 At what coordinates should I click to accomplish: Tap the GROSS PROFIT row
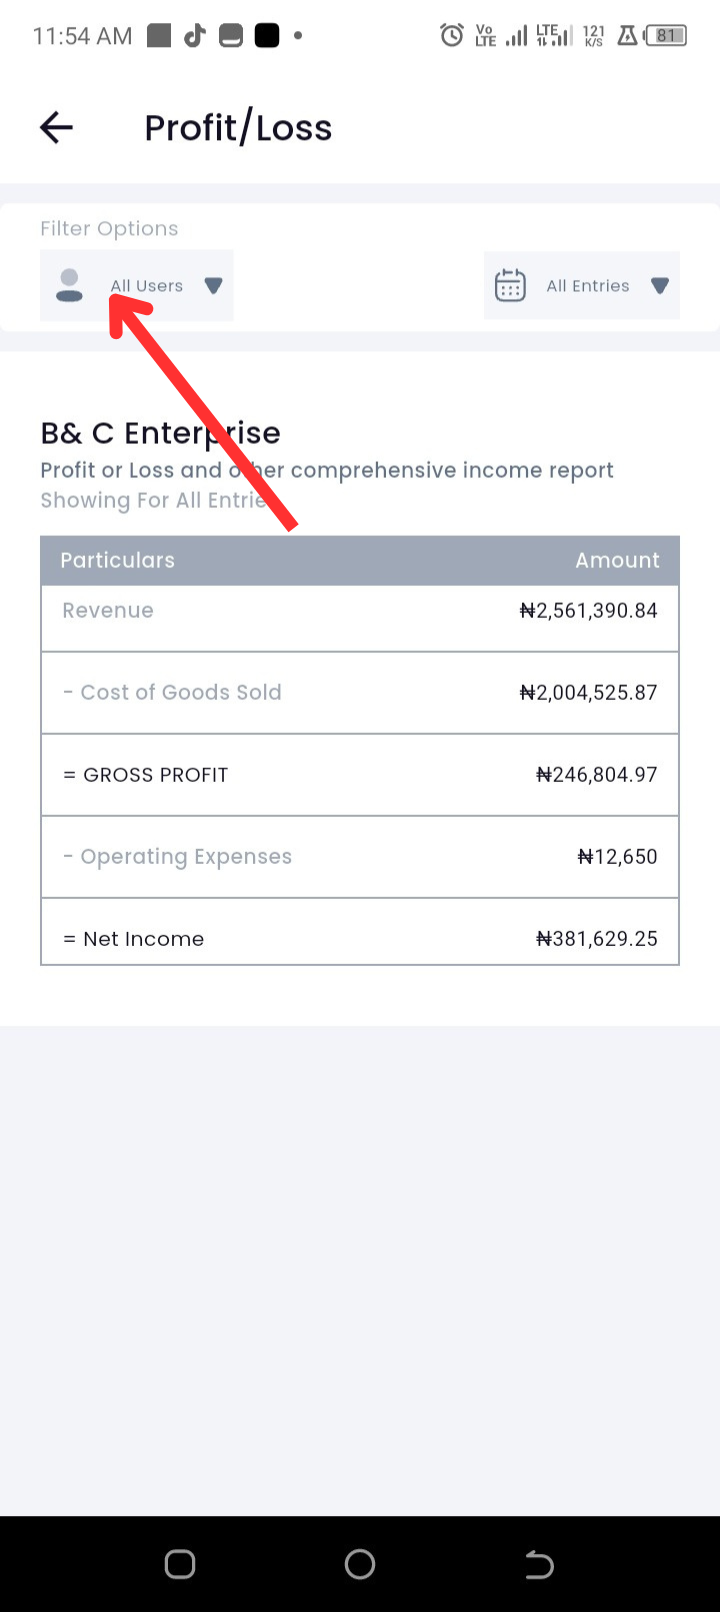coord(360,775)
